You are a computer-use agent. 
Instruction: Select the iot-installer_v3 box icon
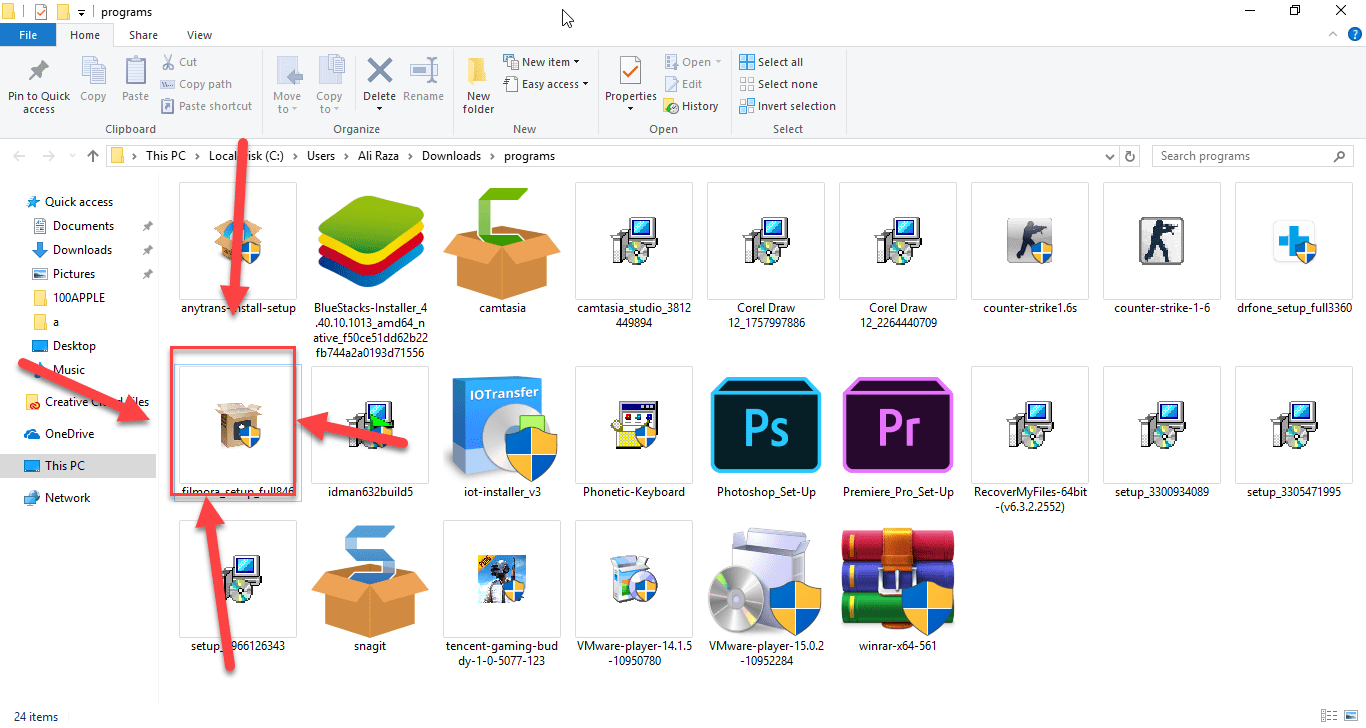[x=501, y=425]
